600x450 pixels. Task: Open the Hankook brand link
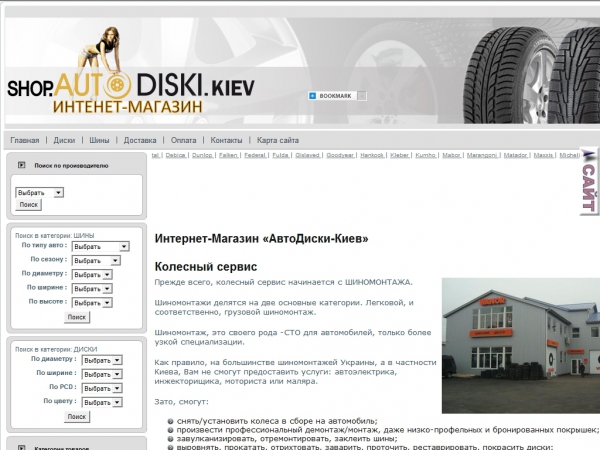pyautogui.click(x=372, y=155)
